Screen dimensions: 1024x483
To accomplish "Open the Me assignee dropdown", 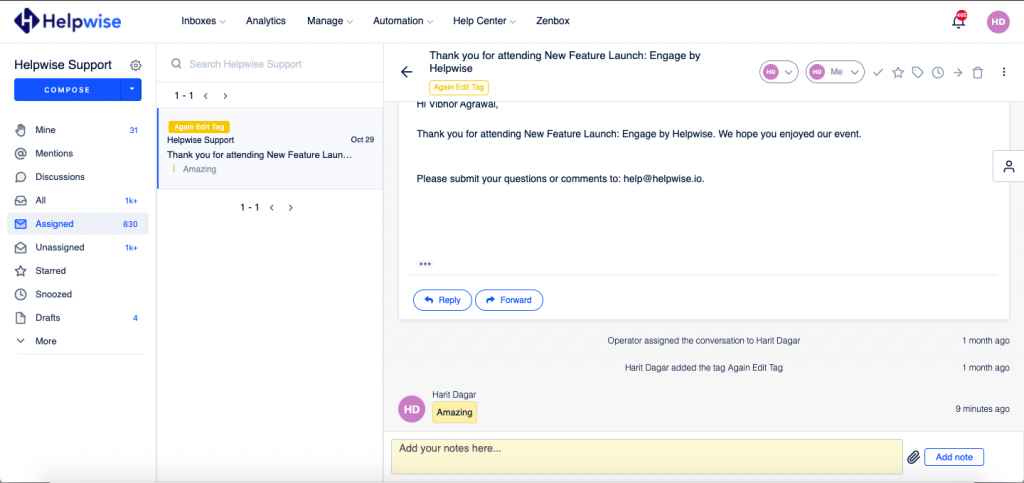I will click(x=835, y=72).
